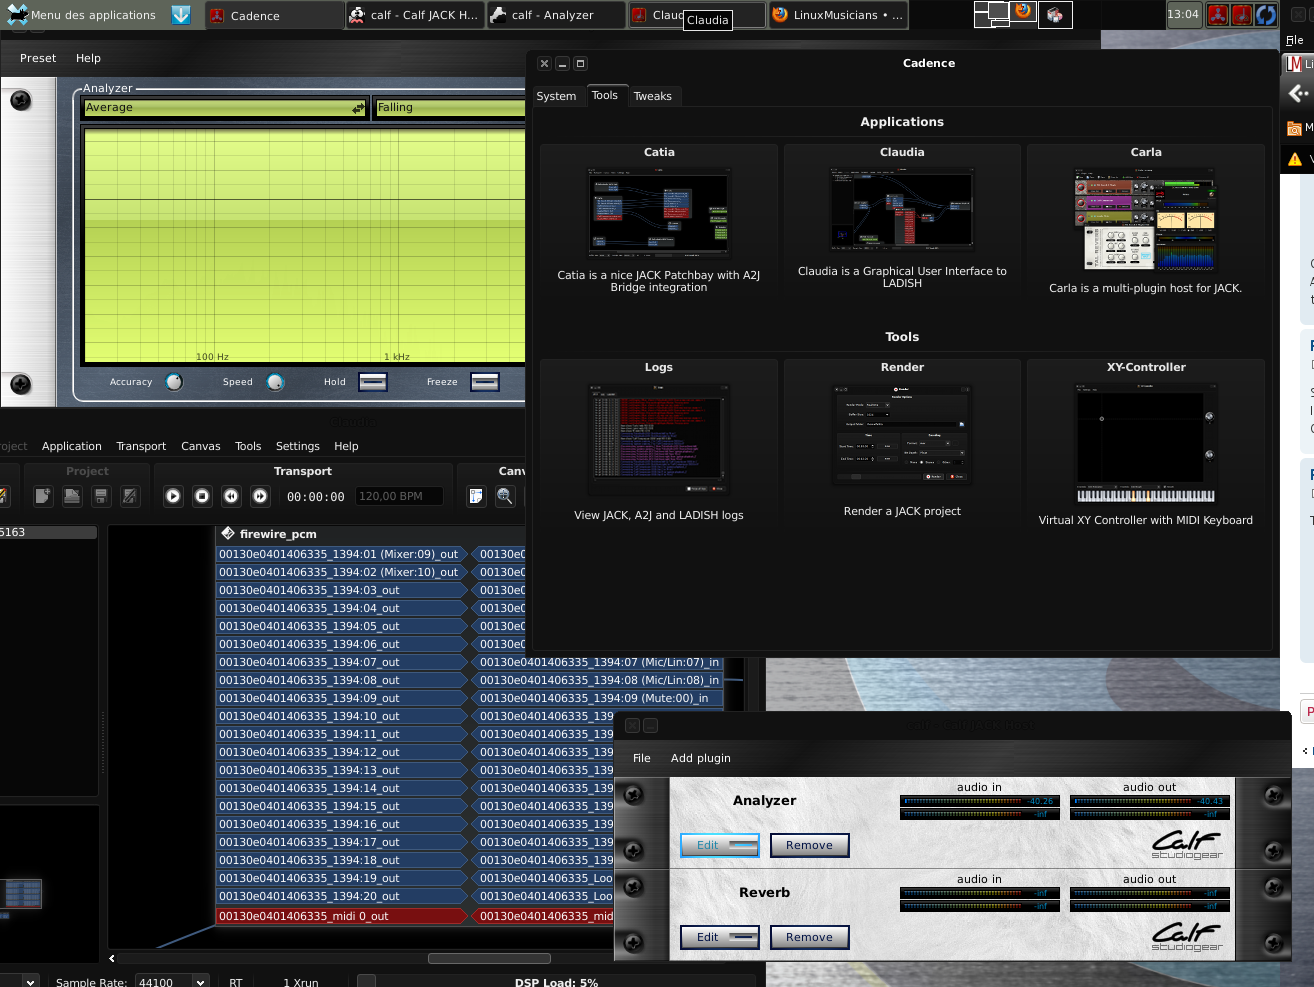Click the canvas arrange icon

pos(476,496)
